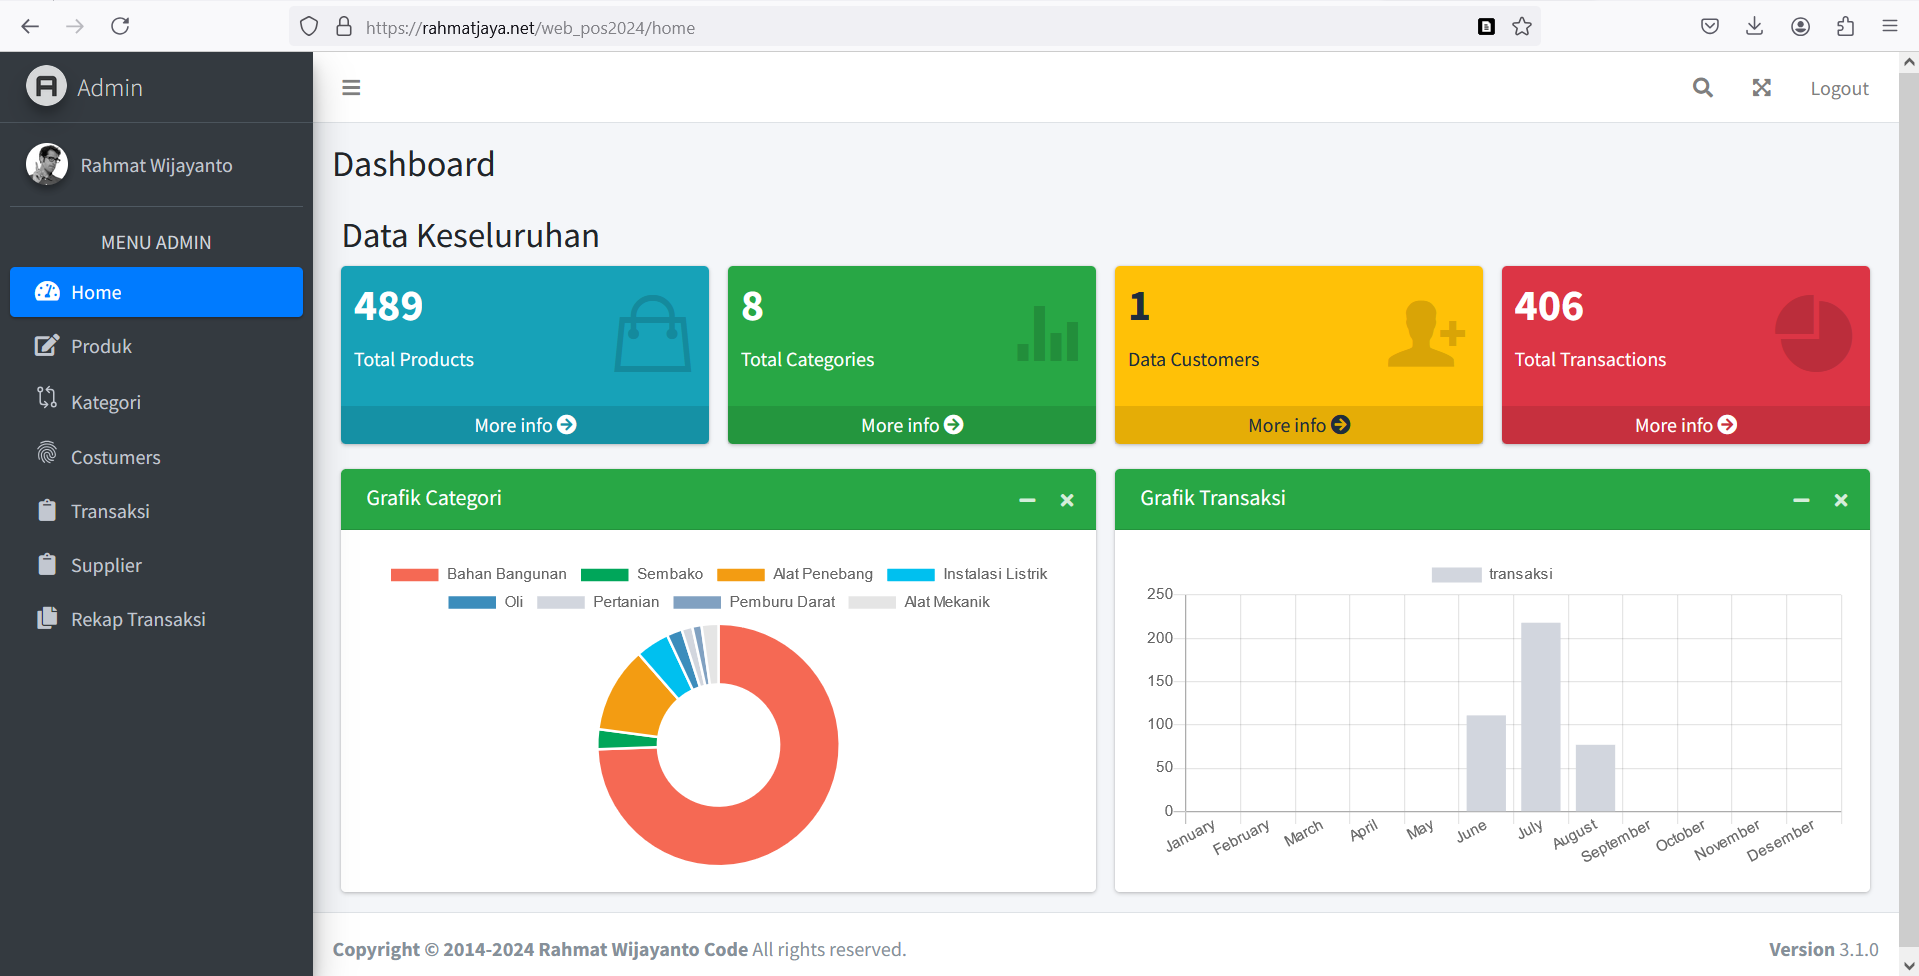1919x976 pixels.
Task: Close the Grafik Transaksi card
Action: pos(1840,500)
